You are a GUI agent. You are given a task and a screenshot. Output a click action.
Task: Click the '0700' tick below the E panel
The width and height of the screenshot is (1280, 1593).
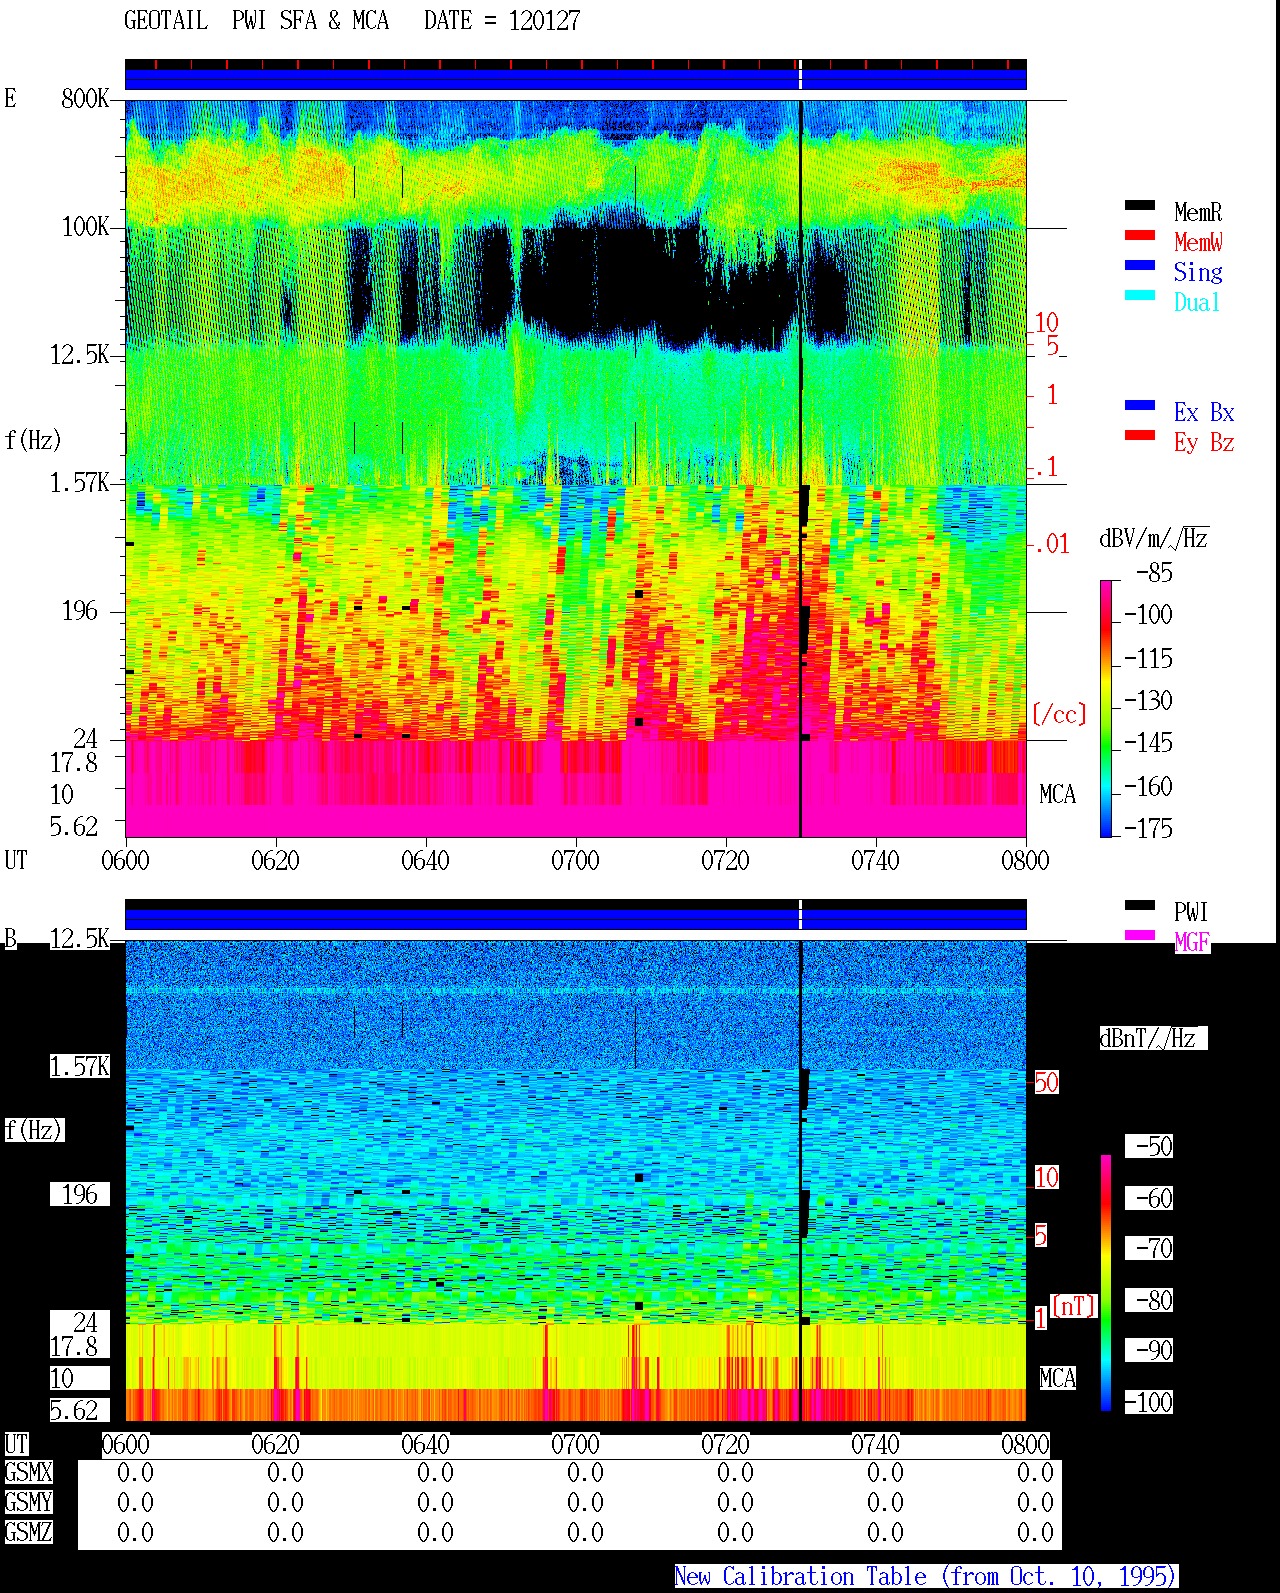point(575,860)
